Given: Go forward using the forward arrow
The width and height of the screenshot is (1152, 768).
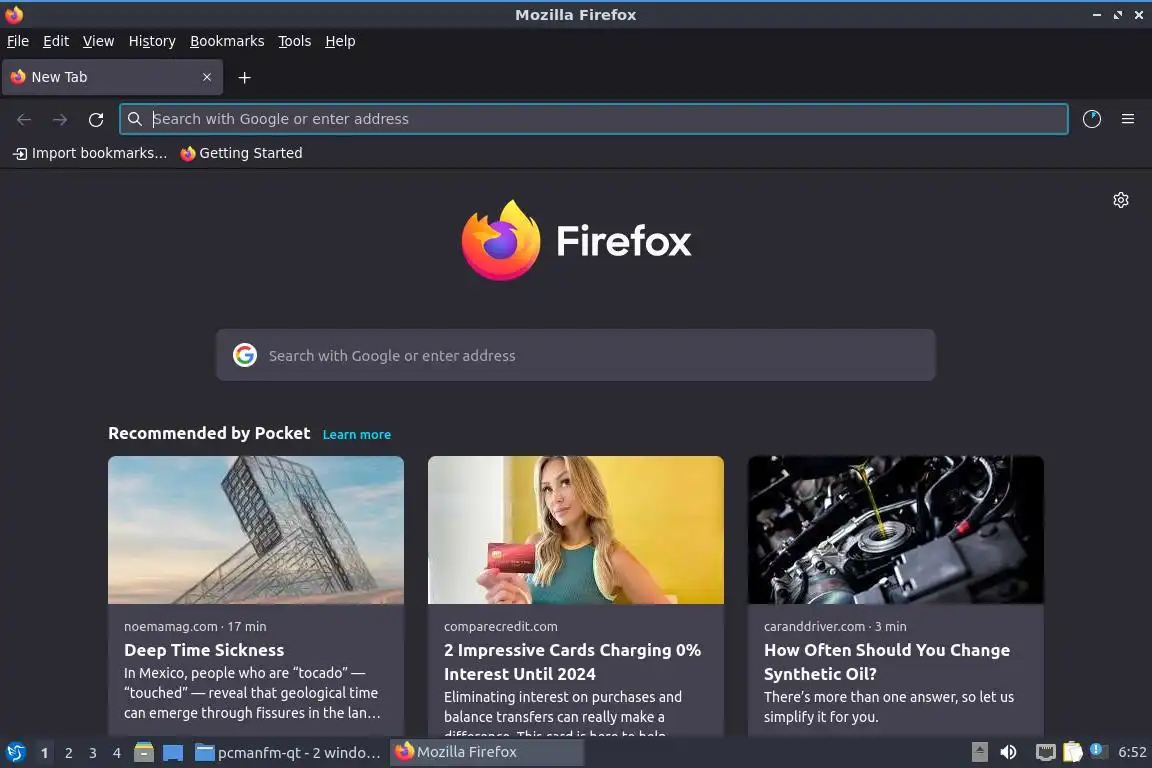Looking at the screenshot, I should pyautogui.click(x=60, y=119).
